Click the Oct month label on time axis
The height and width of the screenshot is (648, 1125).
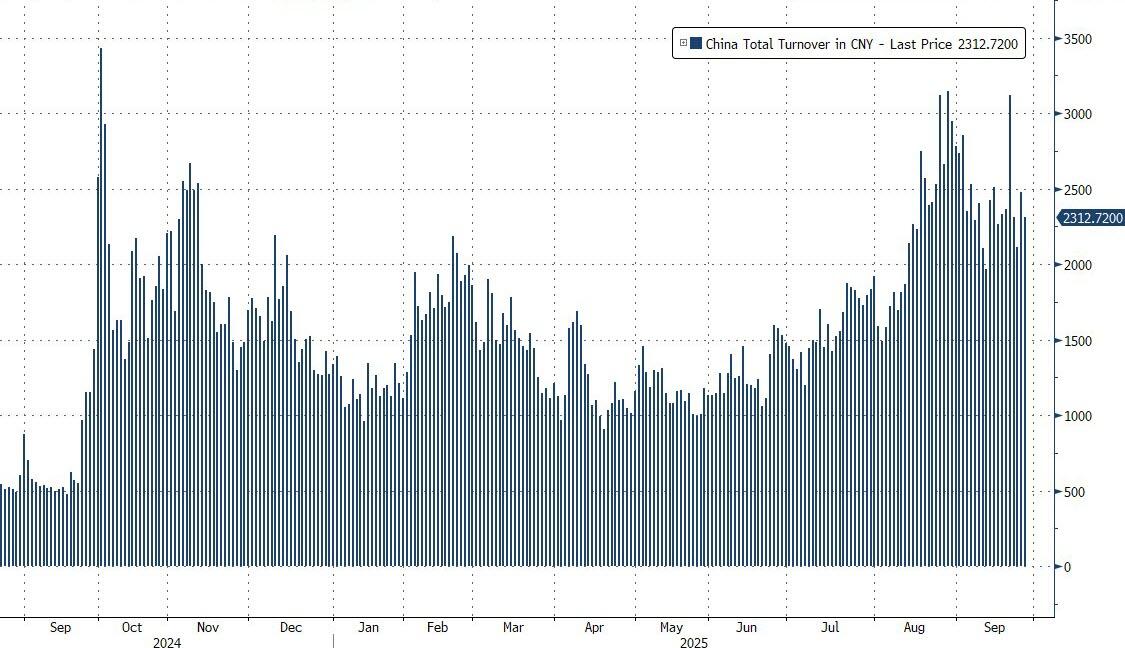[x=132, y=627]
